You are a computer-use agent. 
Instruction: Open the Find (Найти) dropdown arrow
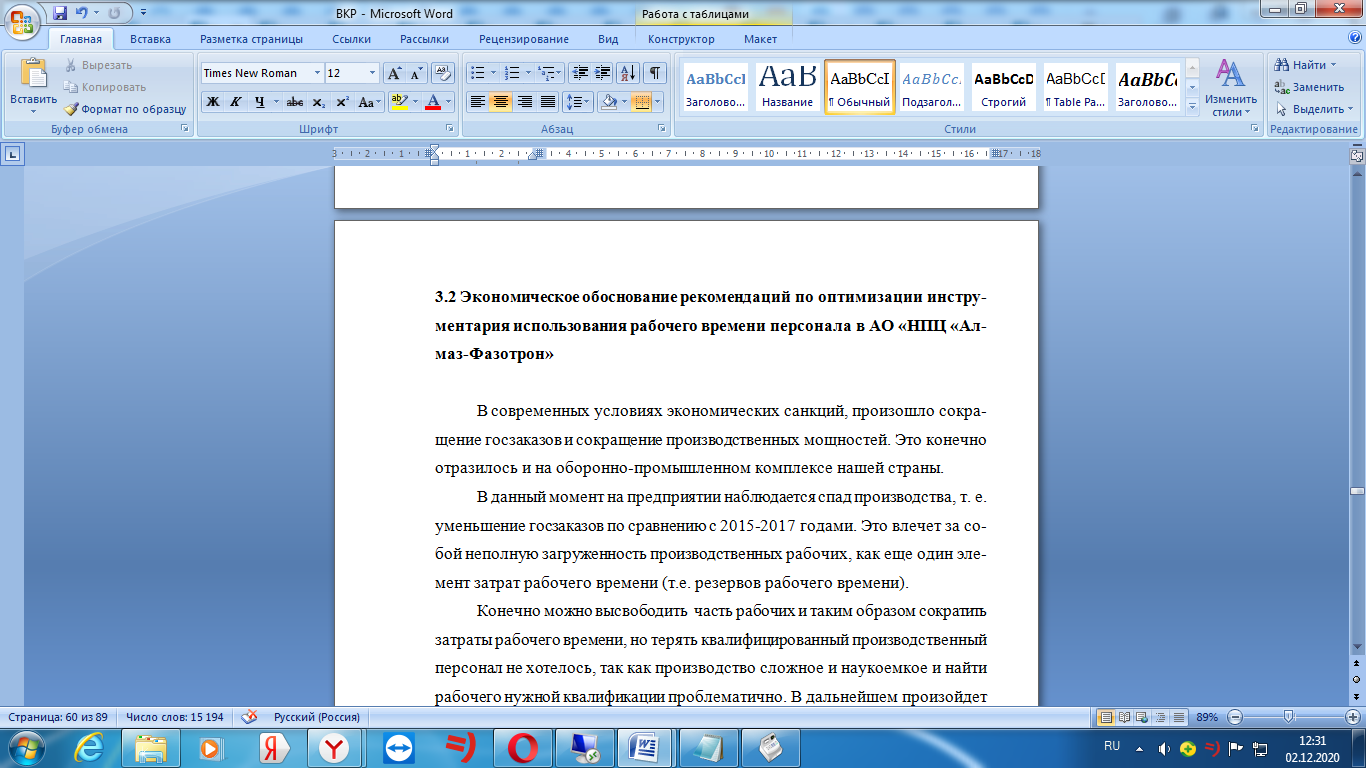pos(1332,65)
